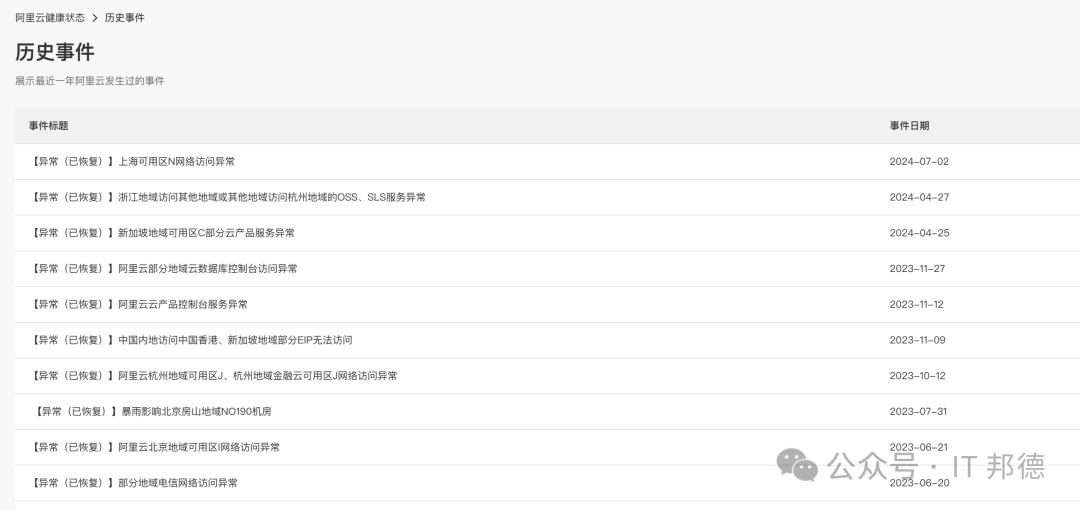This screenshot has width=1080, height=510.
Task: Open event 阿里云部分地域云数据库控制台访问异常
Action: coord(163,269)
